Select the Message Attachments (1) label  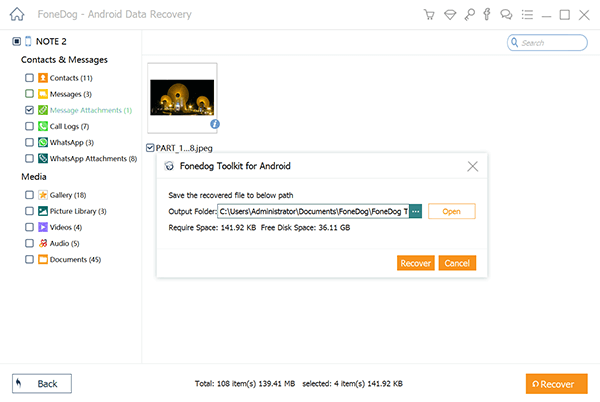tap(91, 110)
